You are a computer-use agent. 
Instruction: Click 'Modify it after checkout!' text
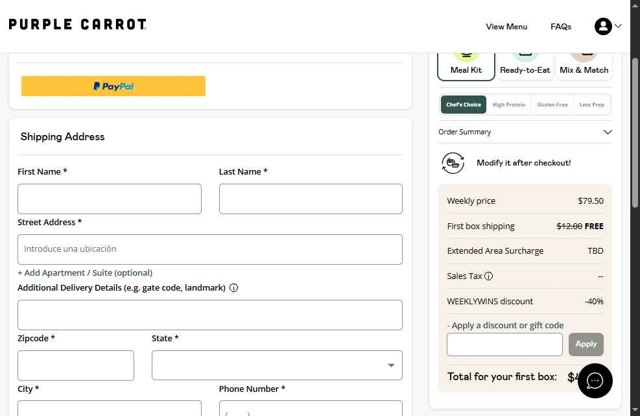pos(524,163)
